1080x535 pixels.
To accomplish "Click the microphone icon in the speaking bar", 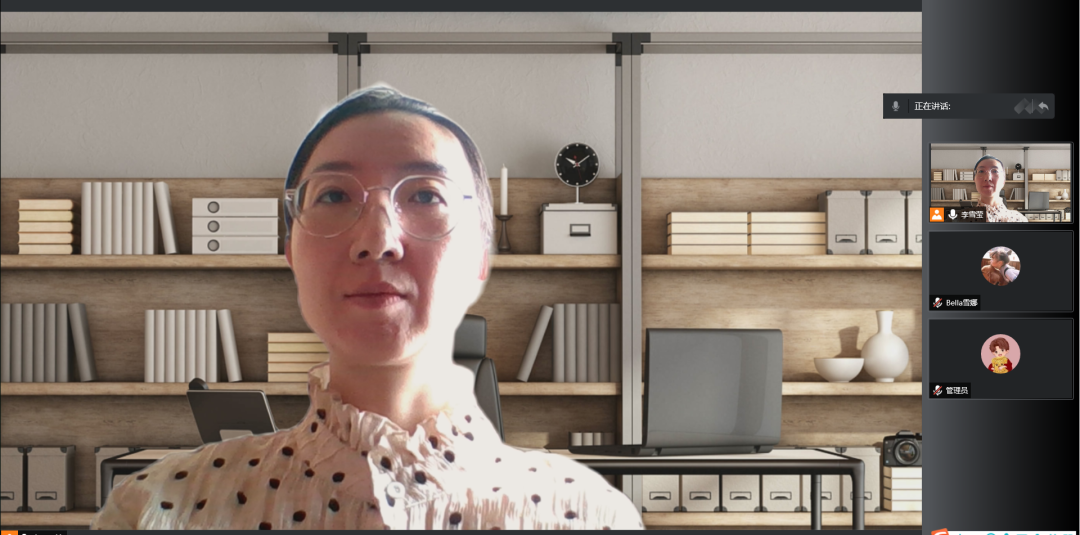I will [x=896, y=106].
